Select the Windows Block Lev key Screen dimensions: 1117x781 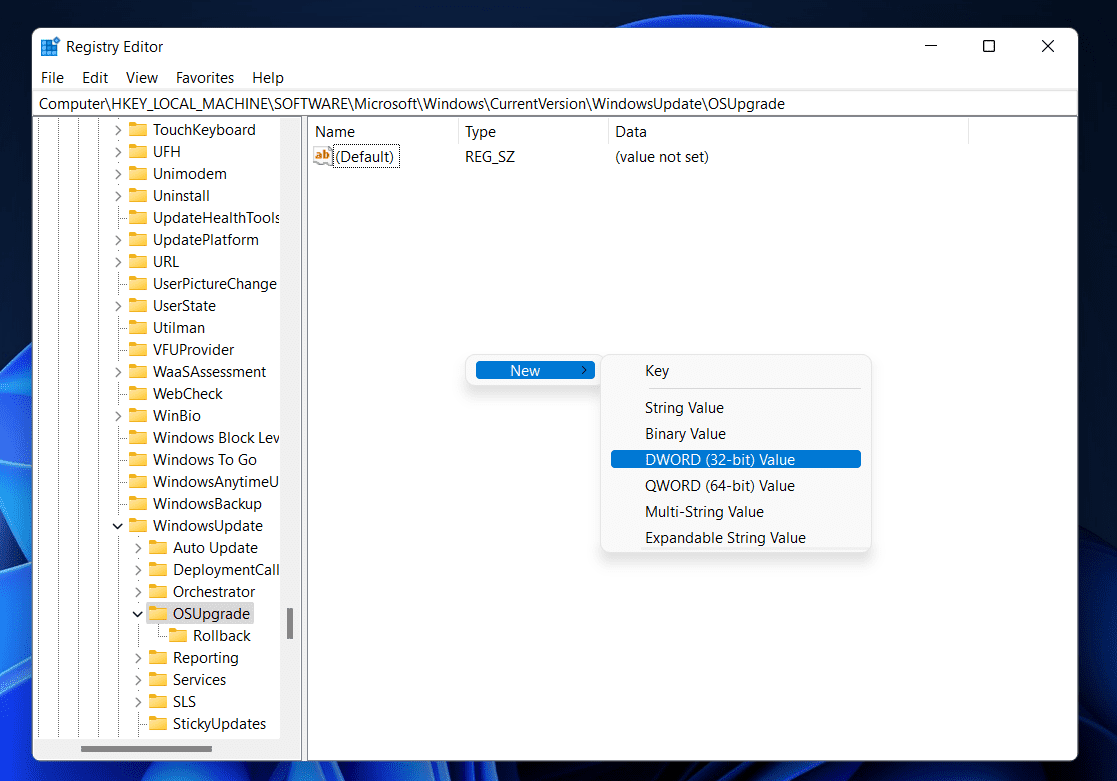point(216,438)
